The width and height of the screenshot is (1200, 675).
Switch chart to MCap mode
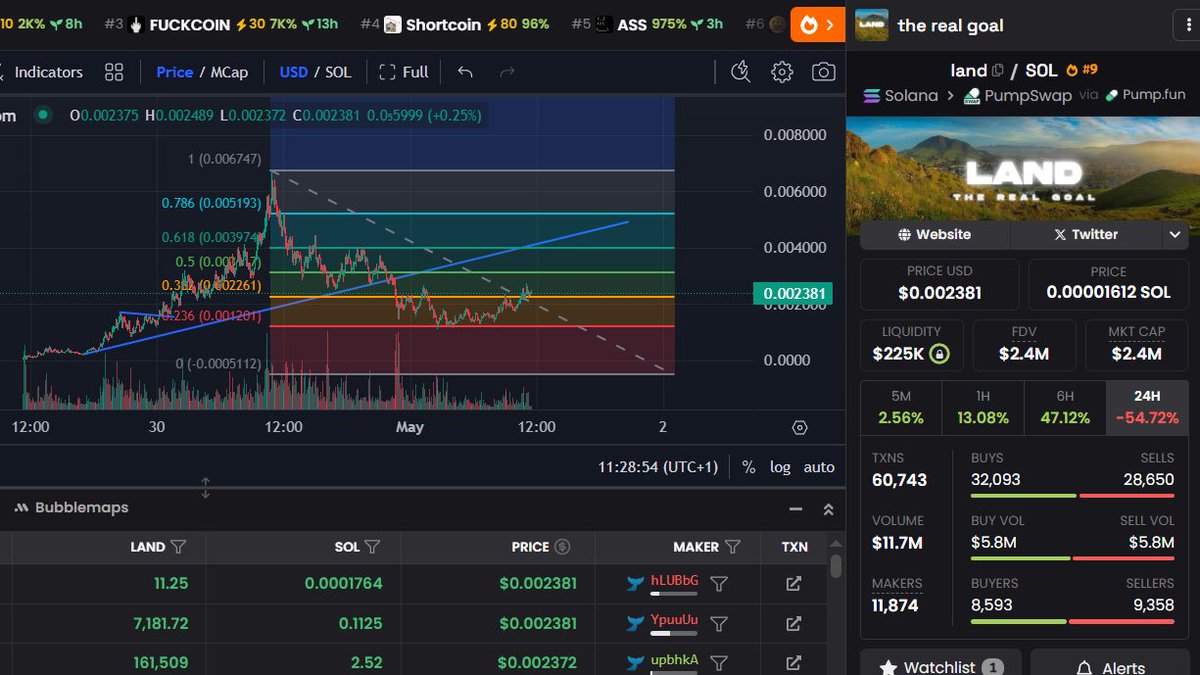pos(228,72)
